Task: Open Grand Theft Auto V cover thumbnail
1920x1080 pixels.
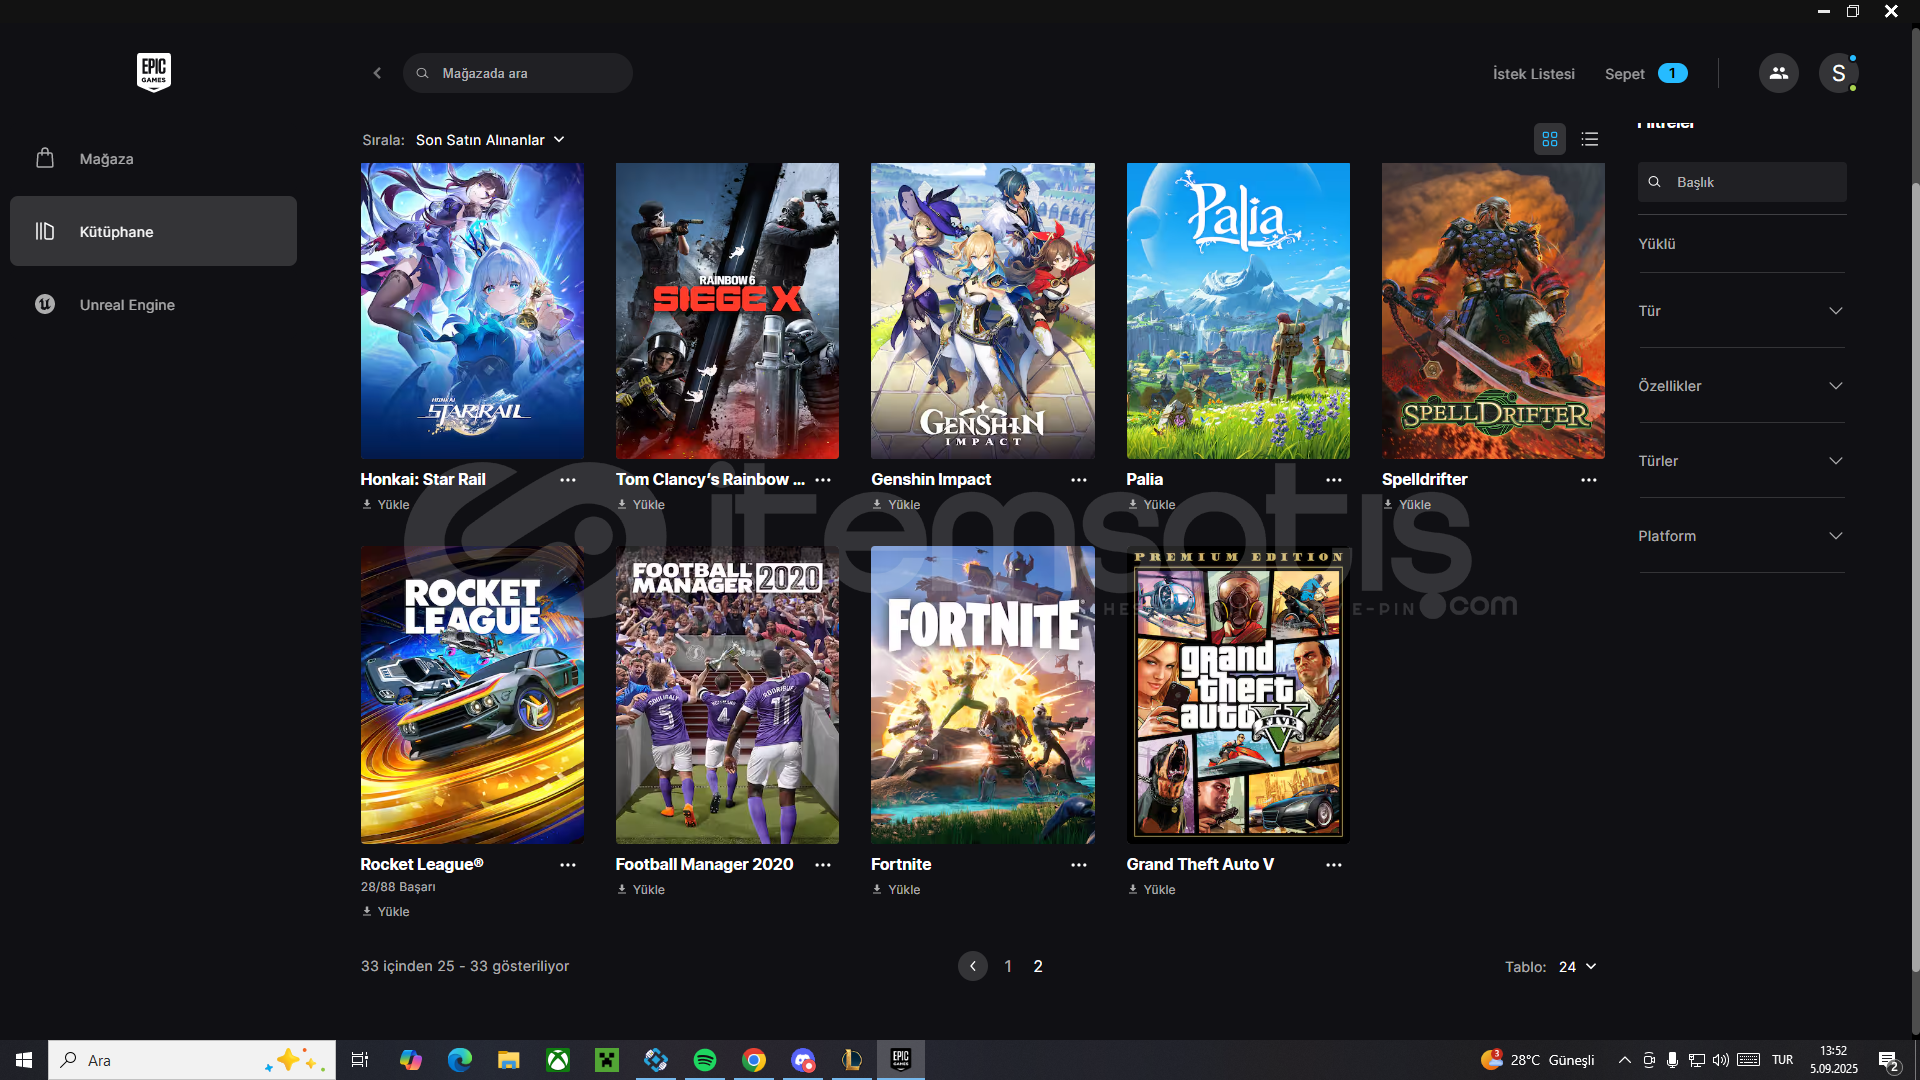Action: (x=1238, y=695)
